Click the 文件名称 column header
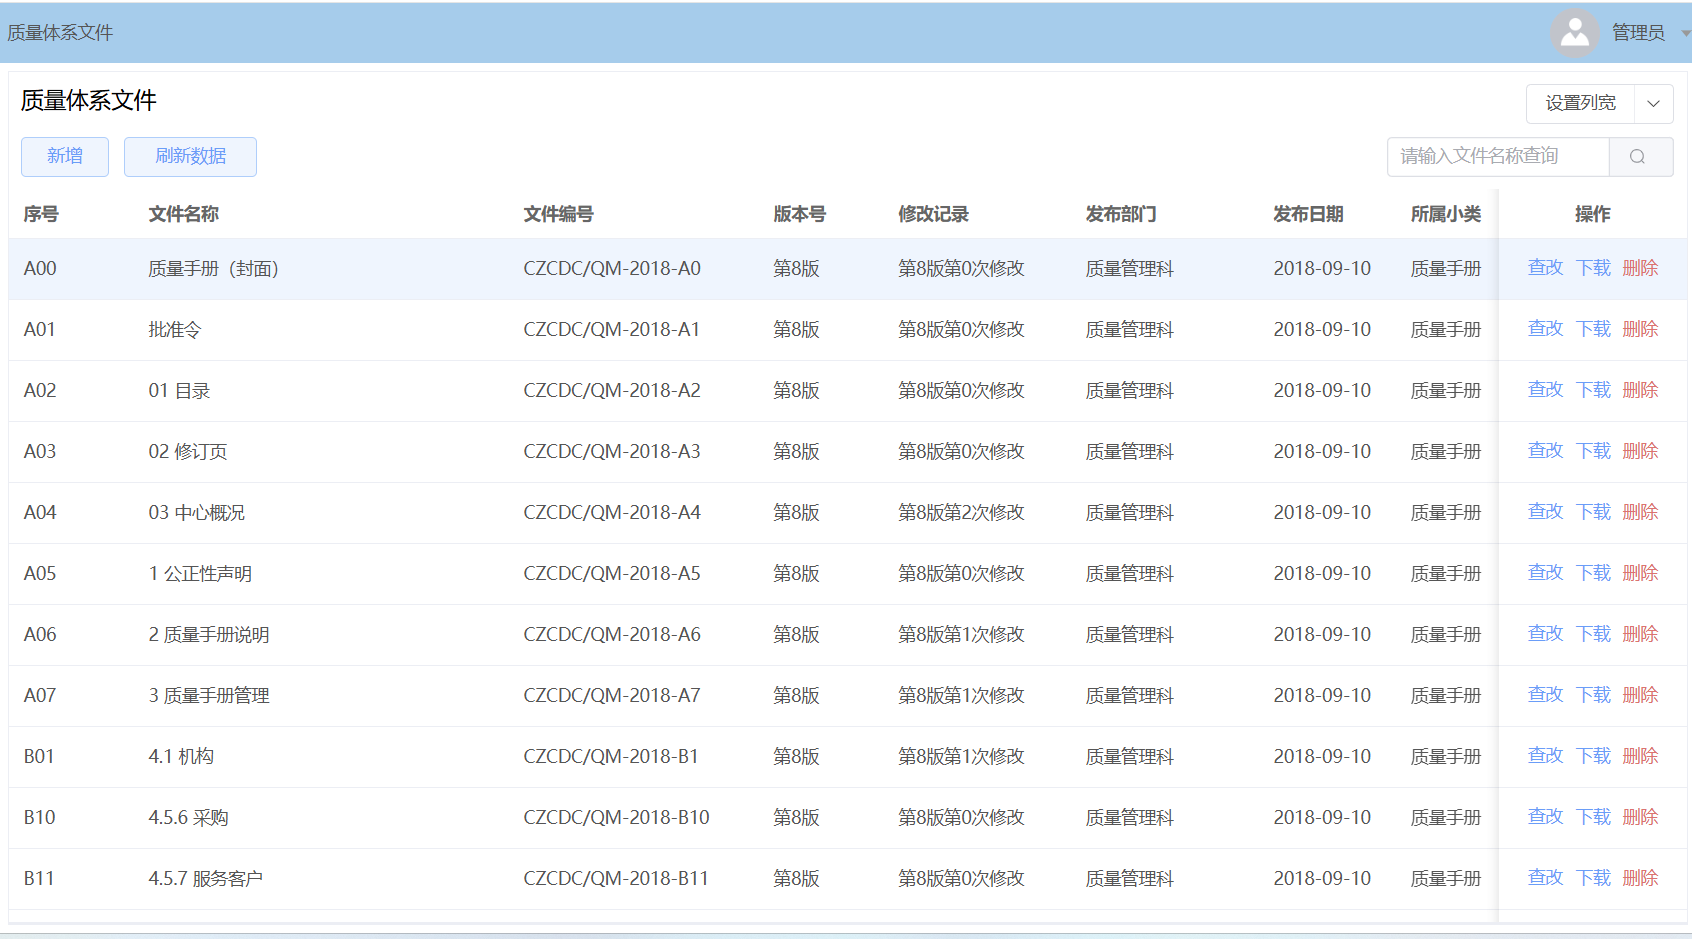The image size is (1692, 939). (x=183, y=214)
